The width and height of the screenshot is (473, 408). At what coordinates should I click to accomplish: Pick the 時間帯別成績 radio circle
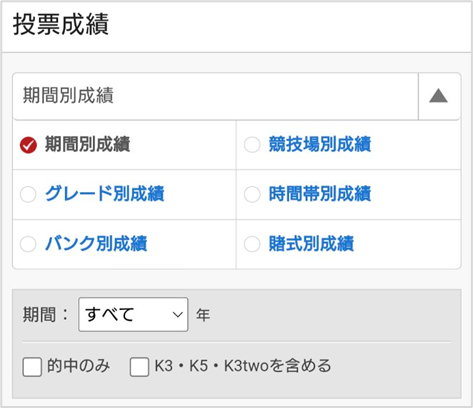click(x=252, y=194)
